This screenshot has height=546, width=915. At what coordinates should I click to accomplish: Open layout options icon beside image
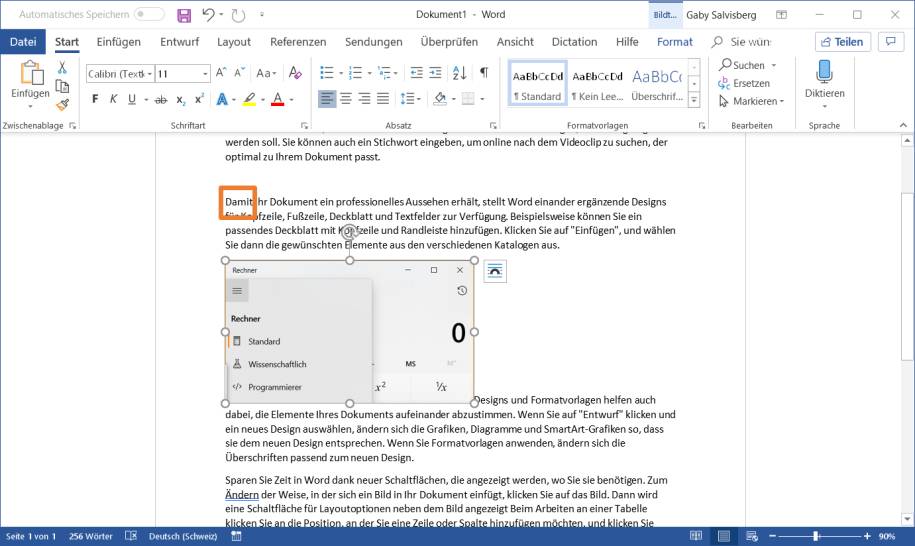(x=495, y=271)
